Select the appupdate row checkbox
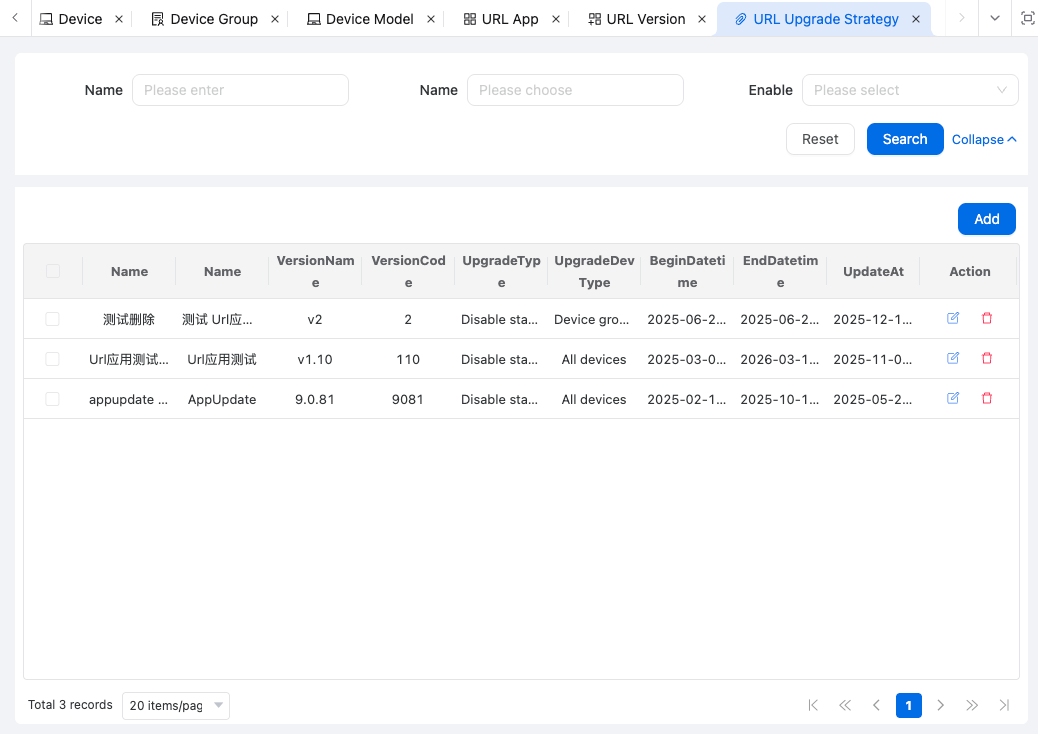 click(53, 399)
